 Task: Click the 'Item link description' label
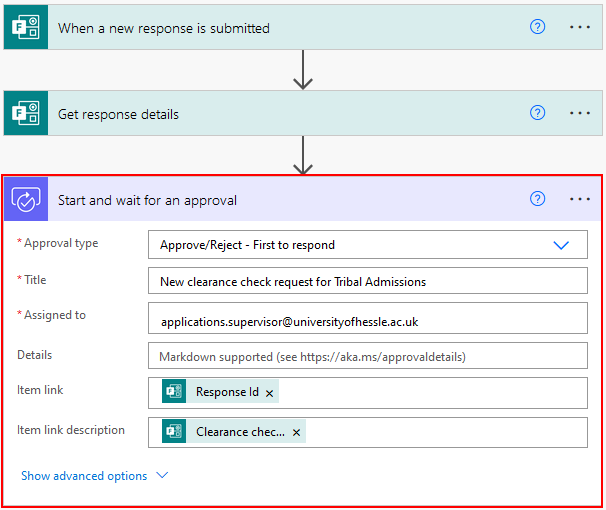71,430
